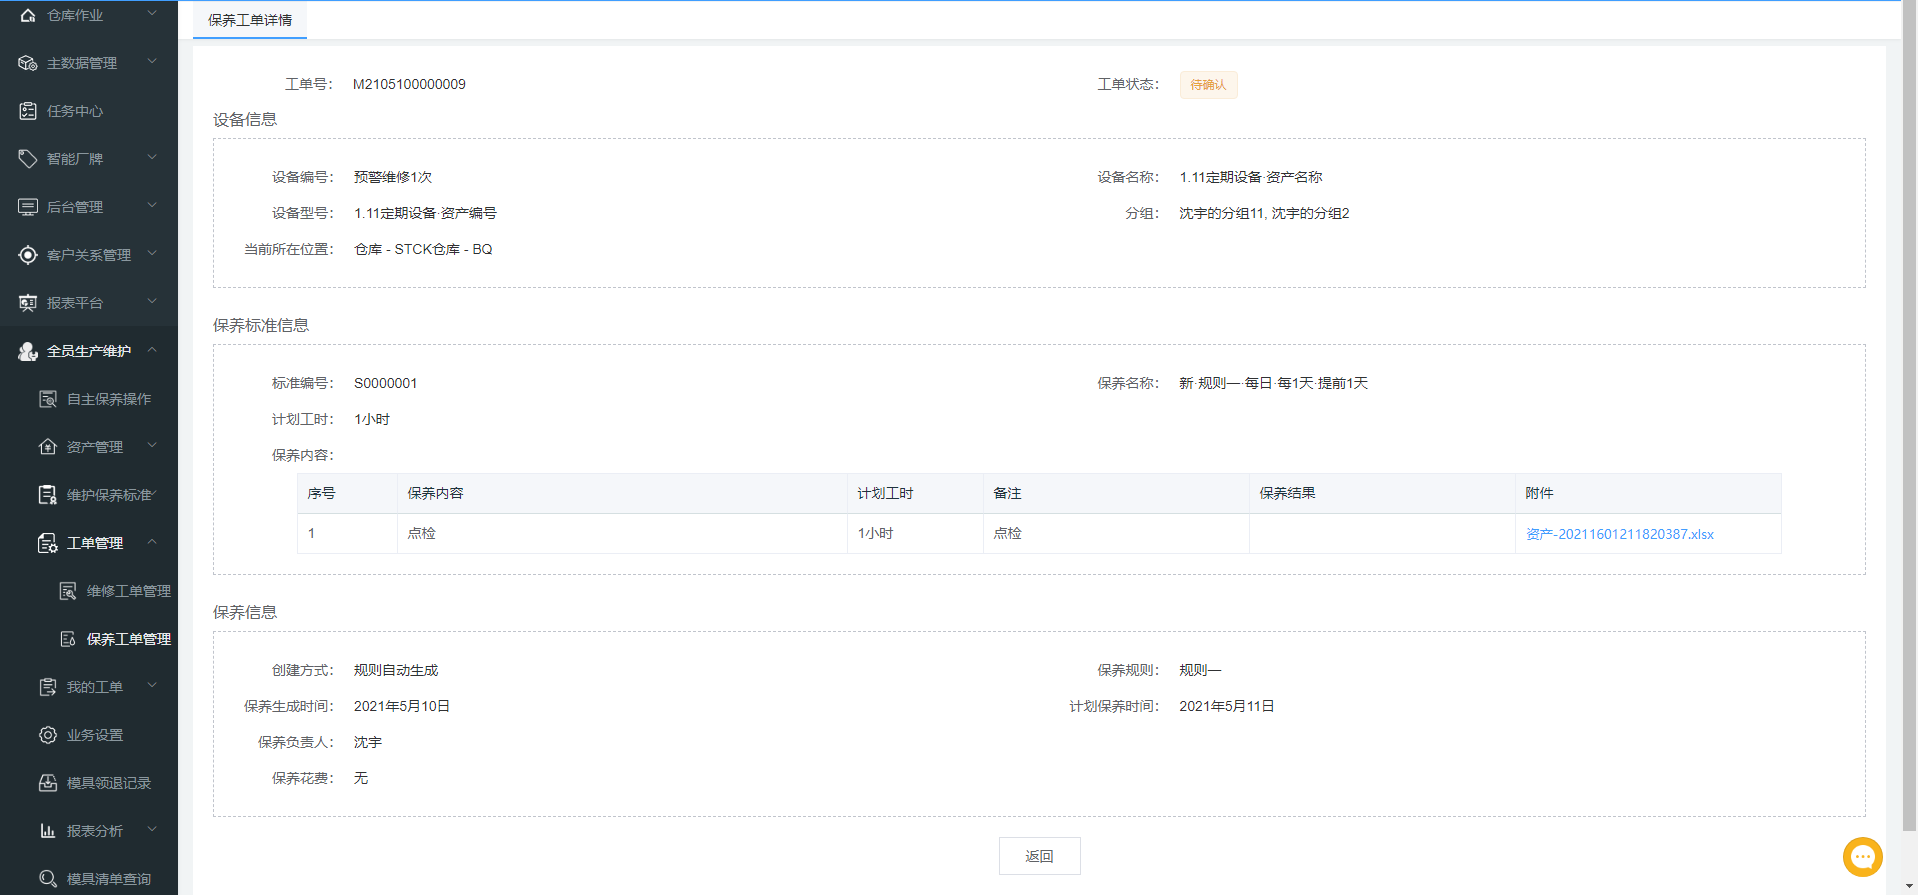Click the 业务设置 gear icon
1918x895 pixels.
pyautogui.click(x=48, y=735)
